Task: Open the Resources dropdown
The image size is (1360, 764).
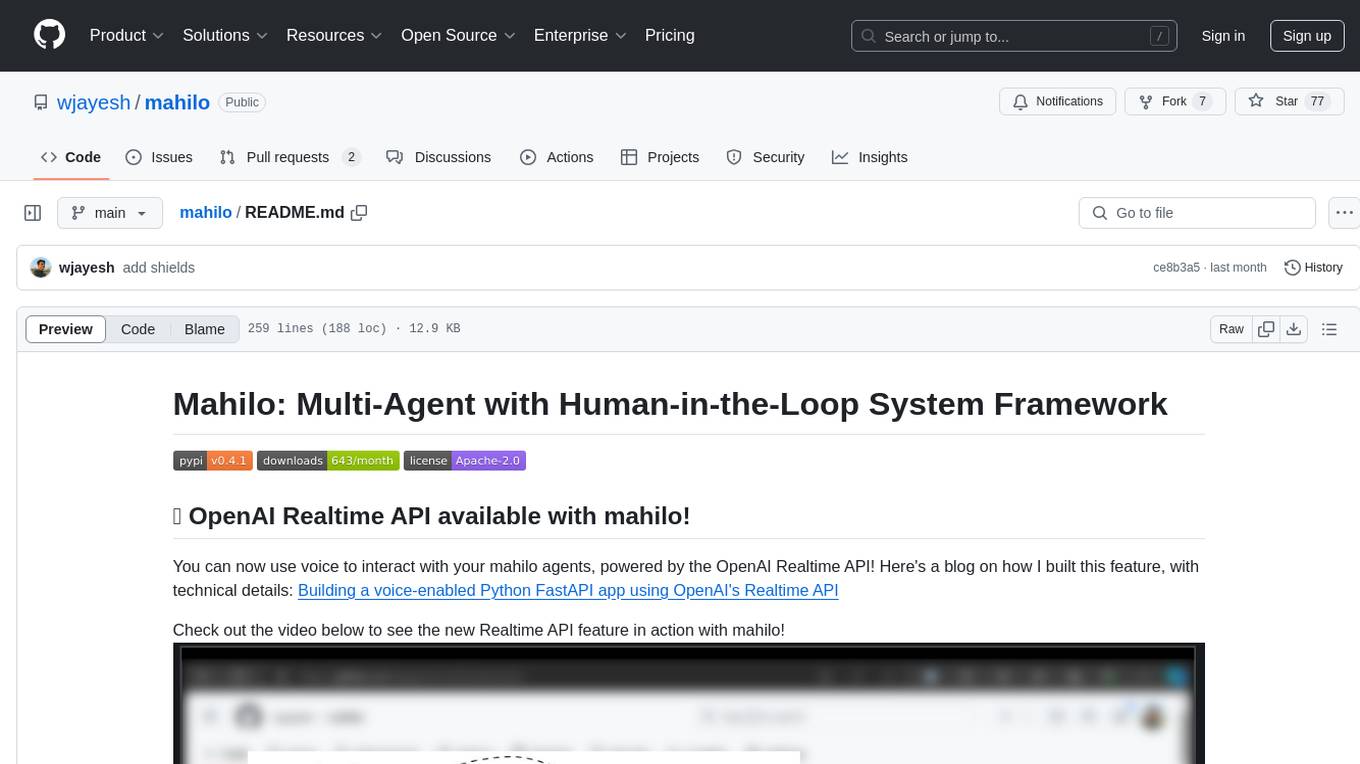Action: click(x=334, y=35)
